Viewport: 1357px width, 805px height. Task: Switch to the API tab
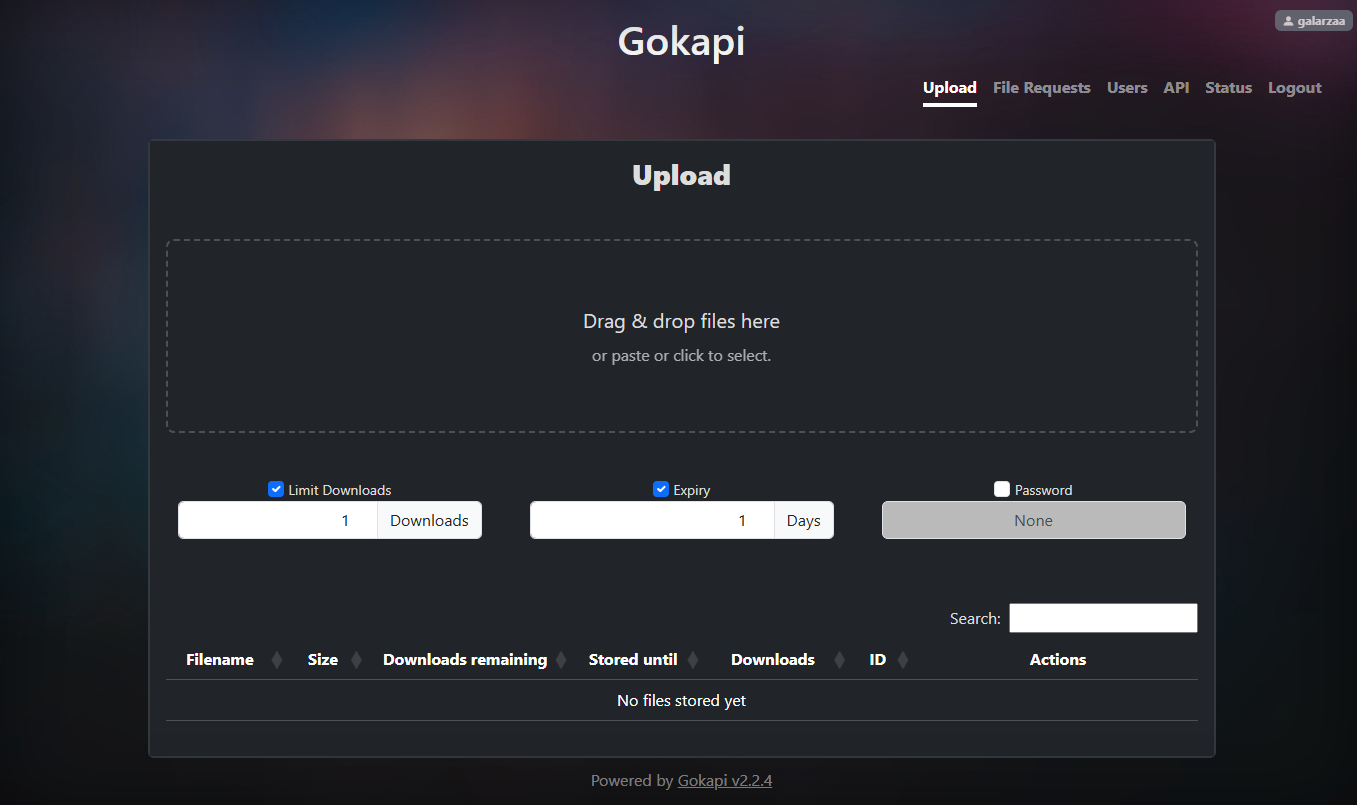(1176, 88)
